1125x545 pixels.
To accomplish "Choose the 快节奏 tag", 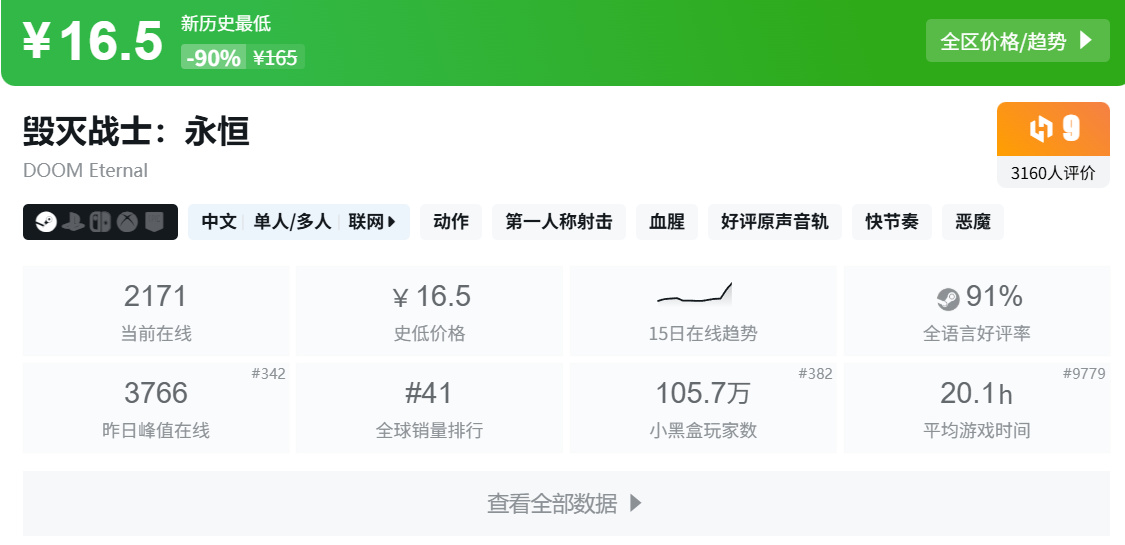I will tap(892, 222).
